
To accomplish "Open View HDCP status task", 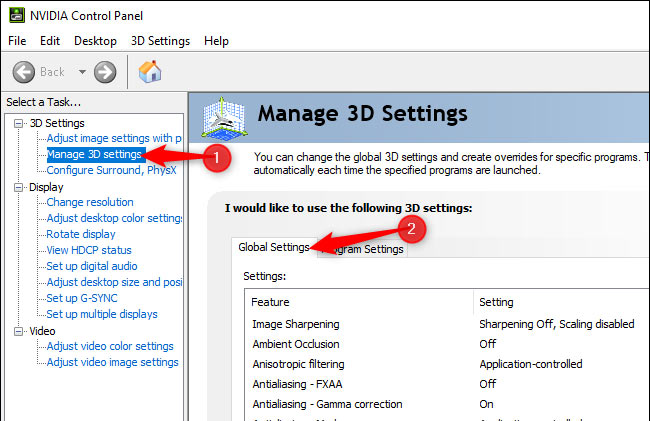I will pyautogui.click(x=89, y=250).
